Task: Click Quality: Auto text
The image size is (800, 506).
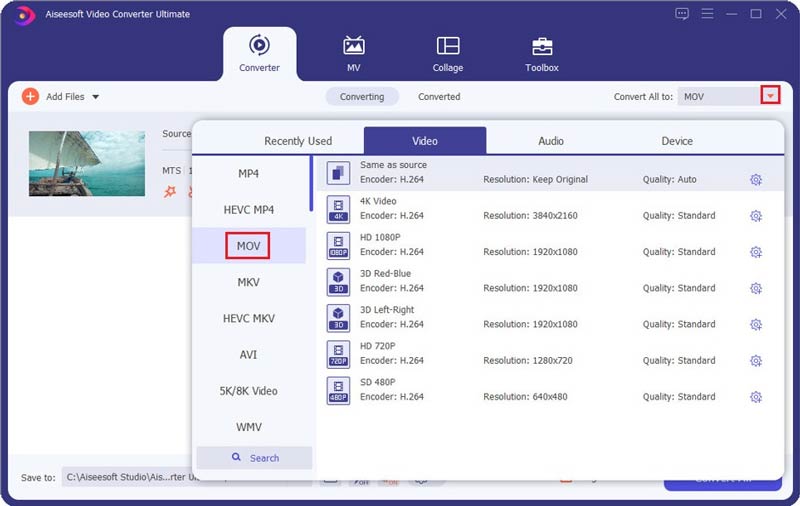Action: tap(669, 179)
